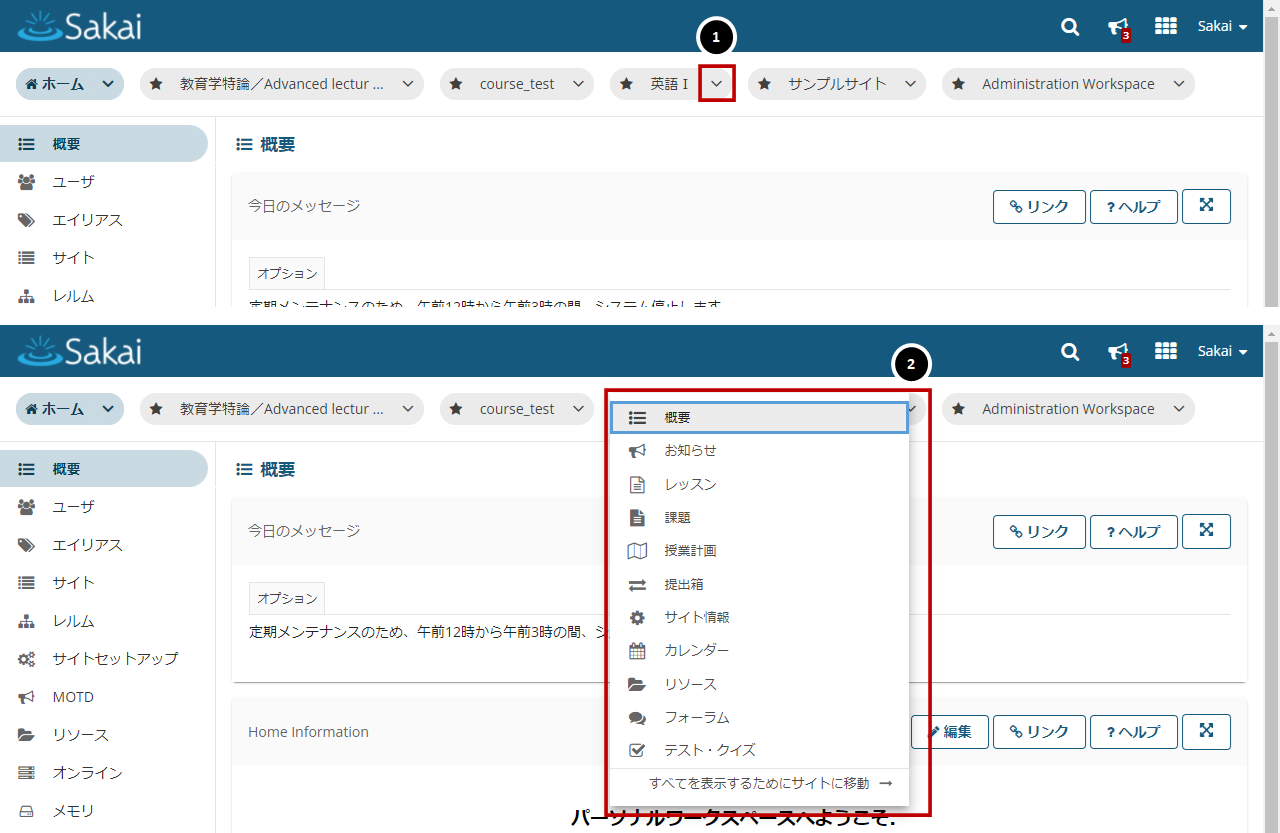Open notifications megaphone in the upper screenshot header
Viewport: 1280px width, 833px height.
[x=1119, y=28]
